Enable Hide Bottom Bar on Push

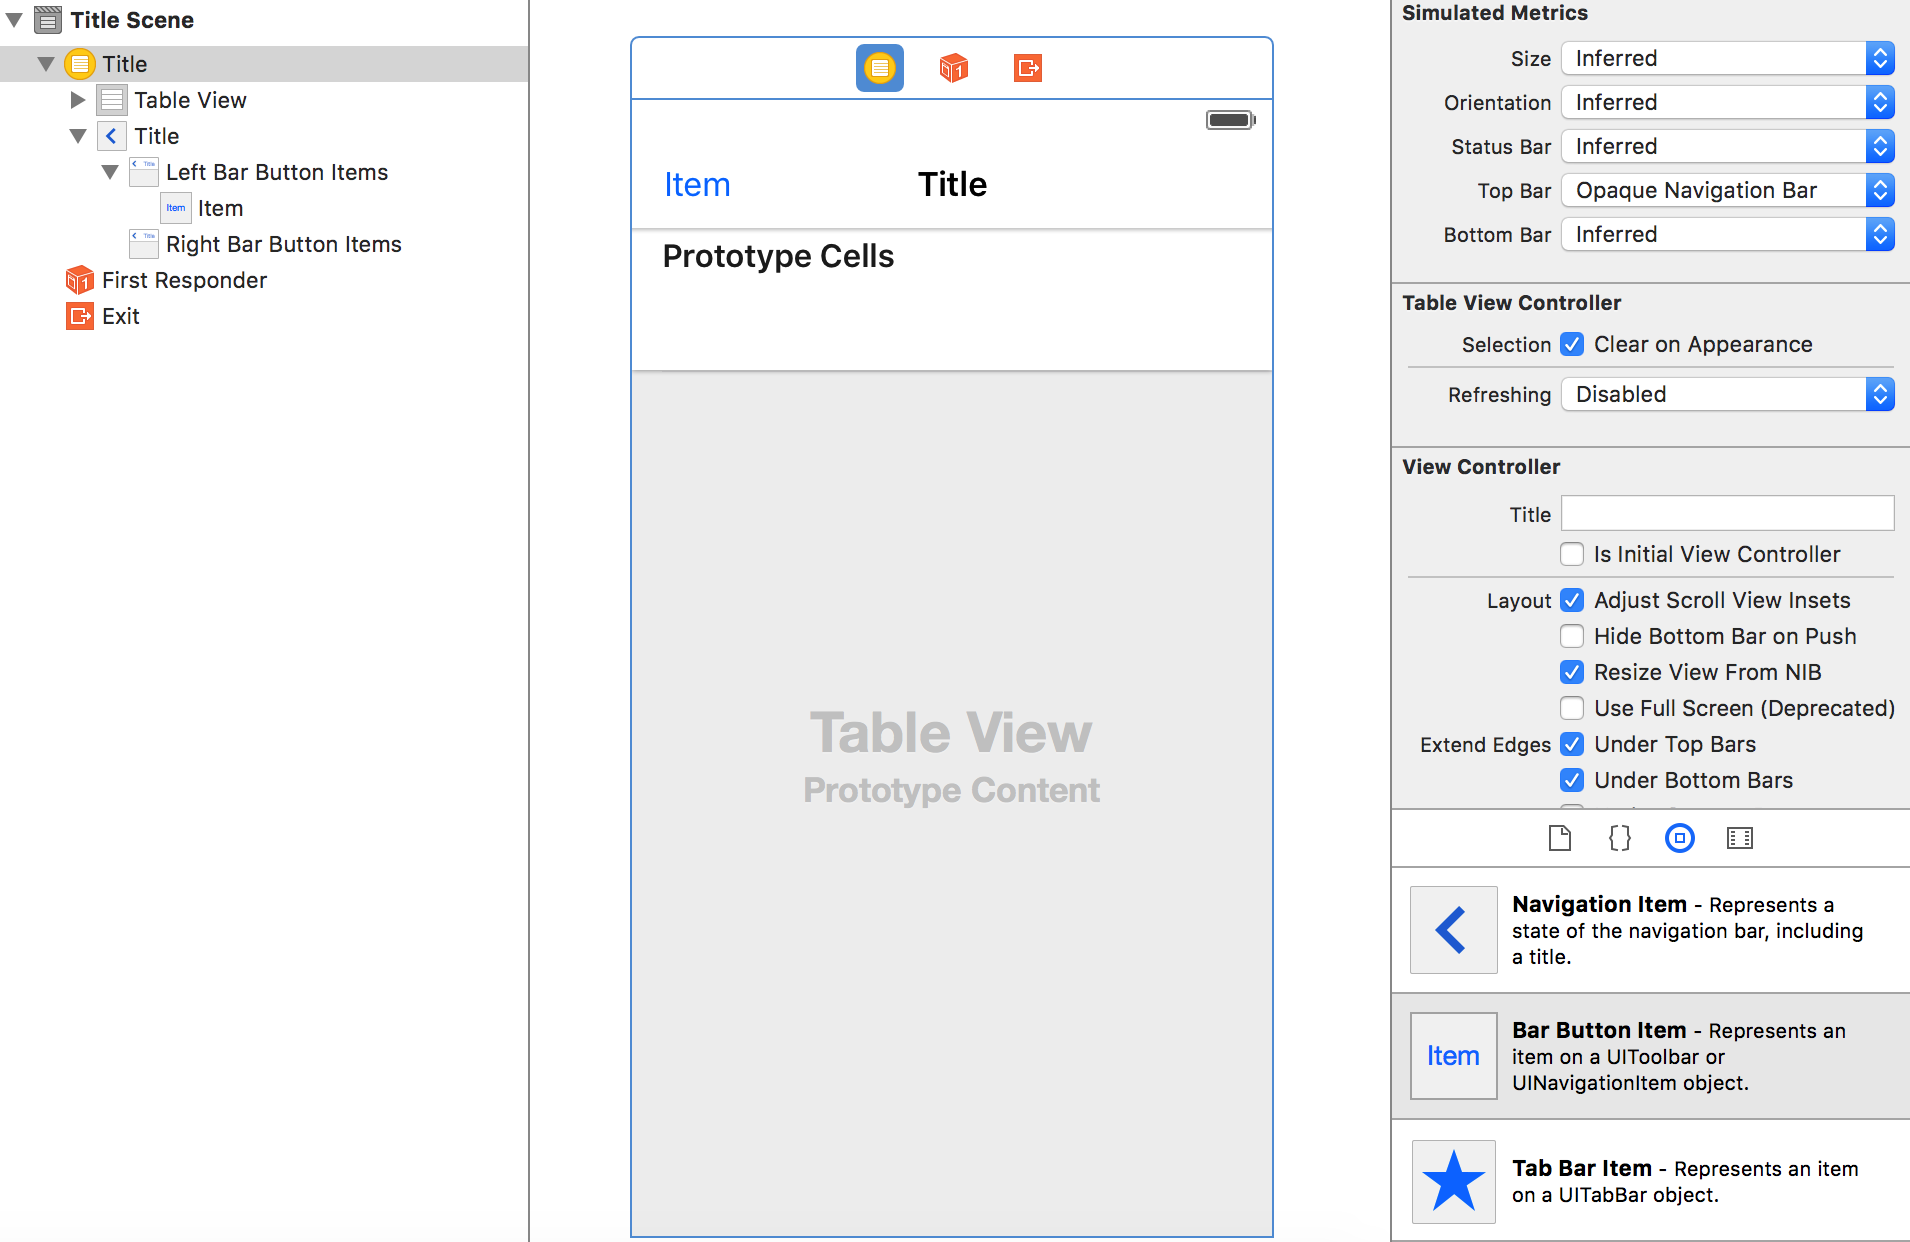click(1572, 636)
